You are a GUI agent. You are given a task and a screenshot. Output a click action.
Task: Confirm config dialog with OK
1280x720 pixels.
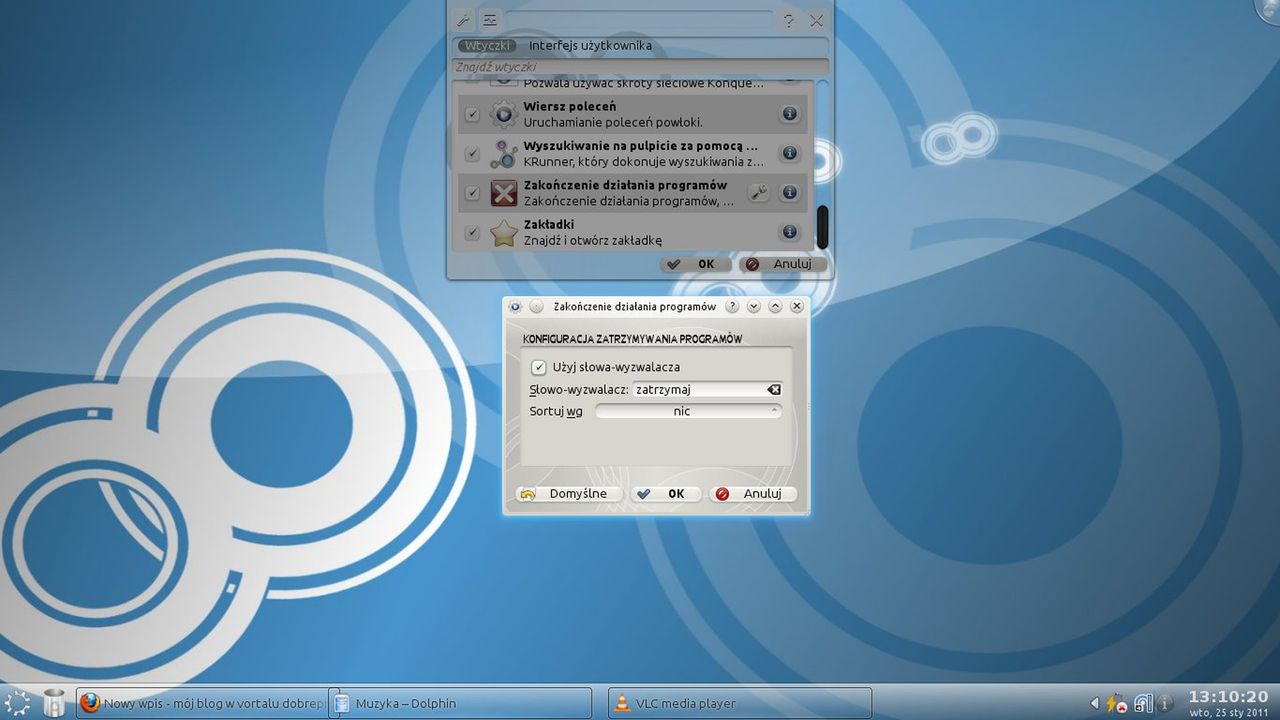666,494
